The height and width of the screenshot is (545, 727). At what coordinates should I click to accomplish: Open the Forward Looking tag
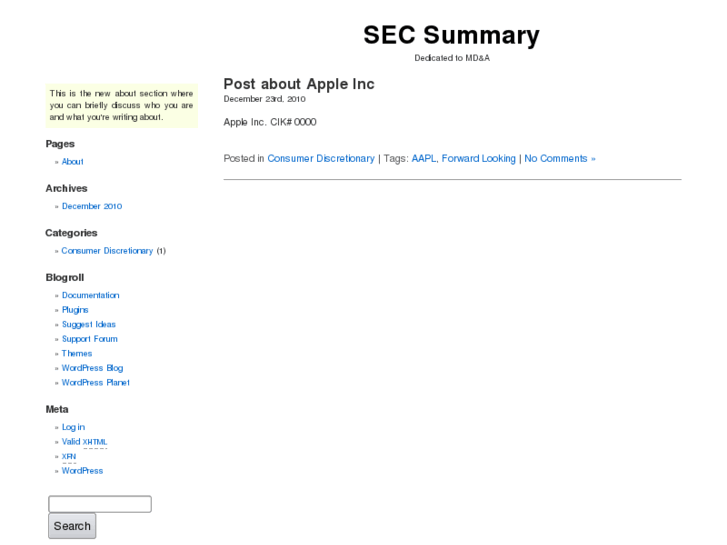tap(479, 158)
